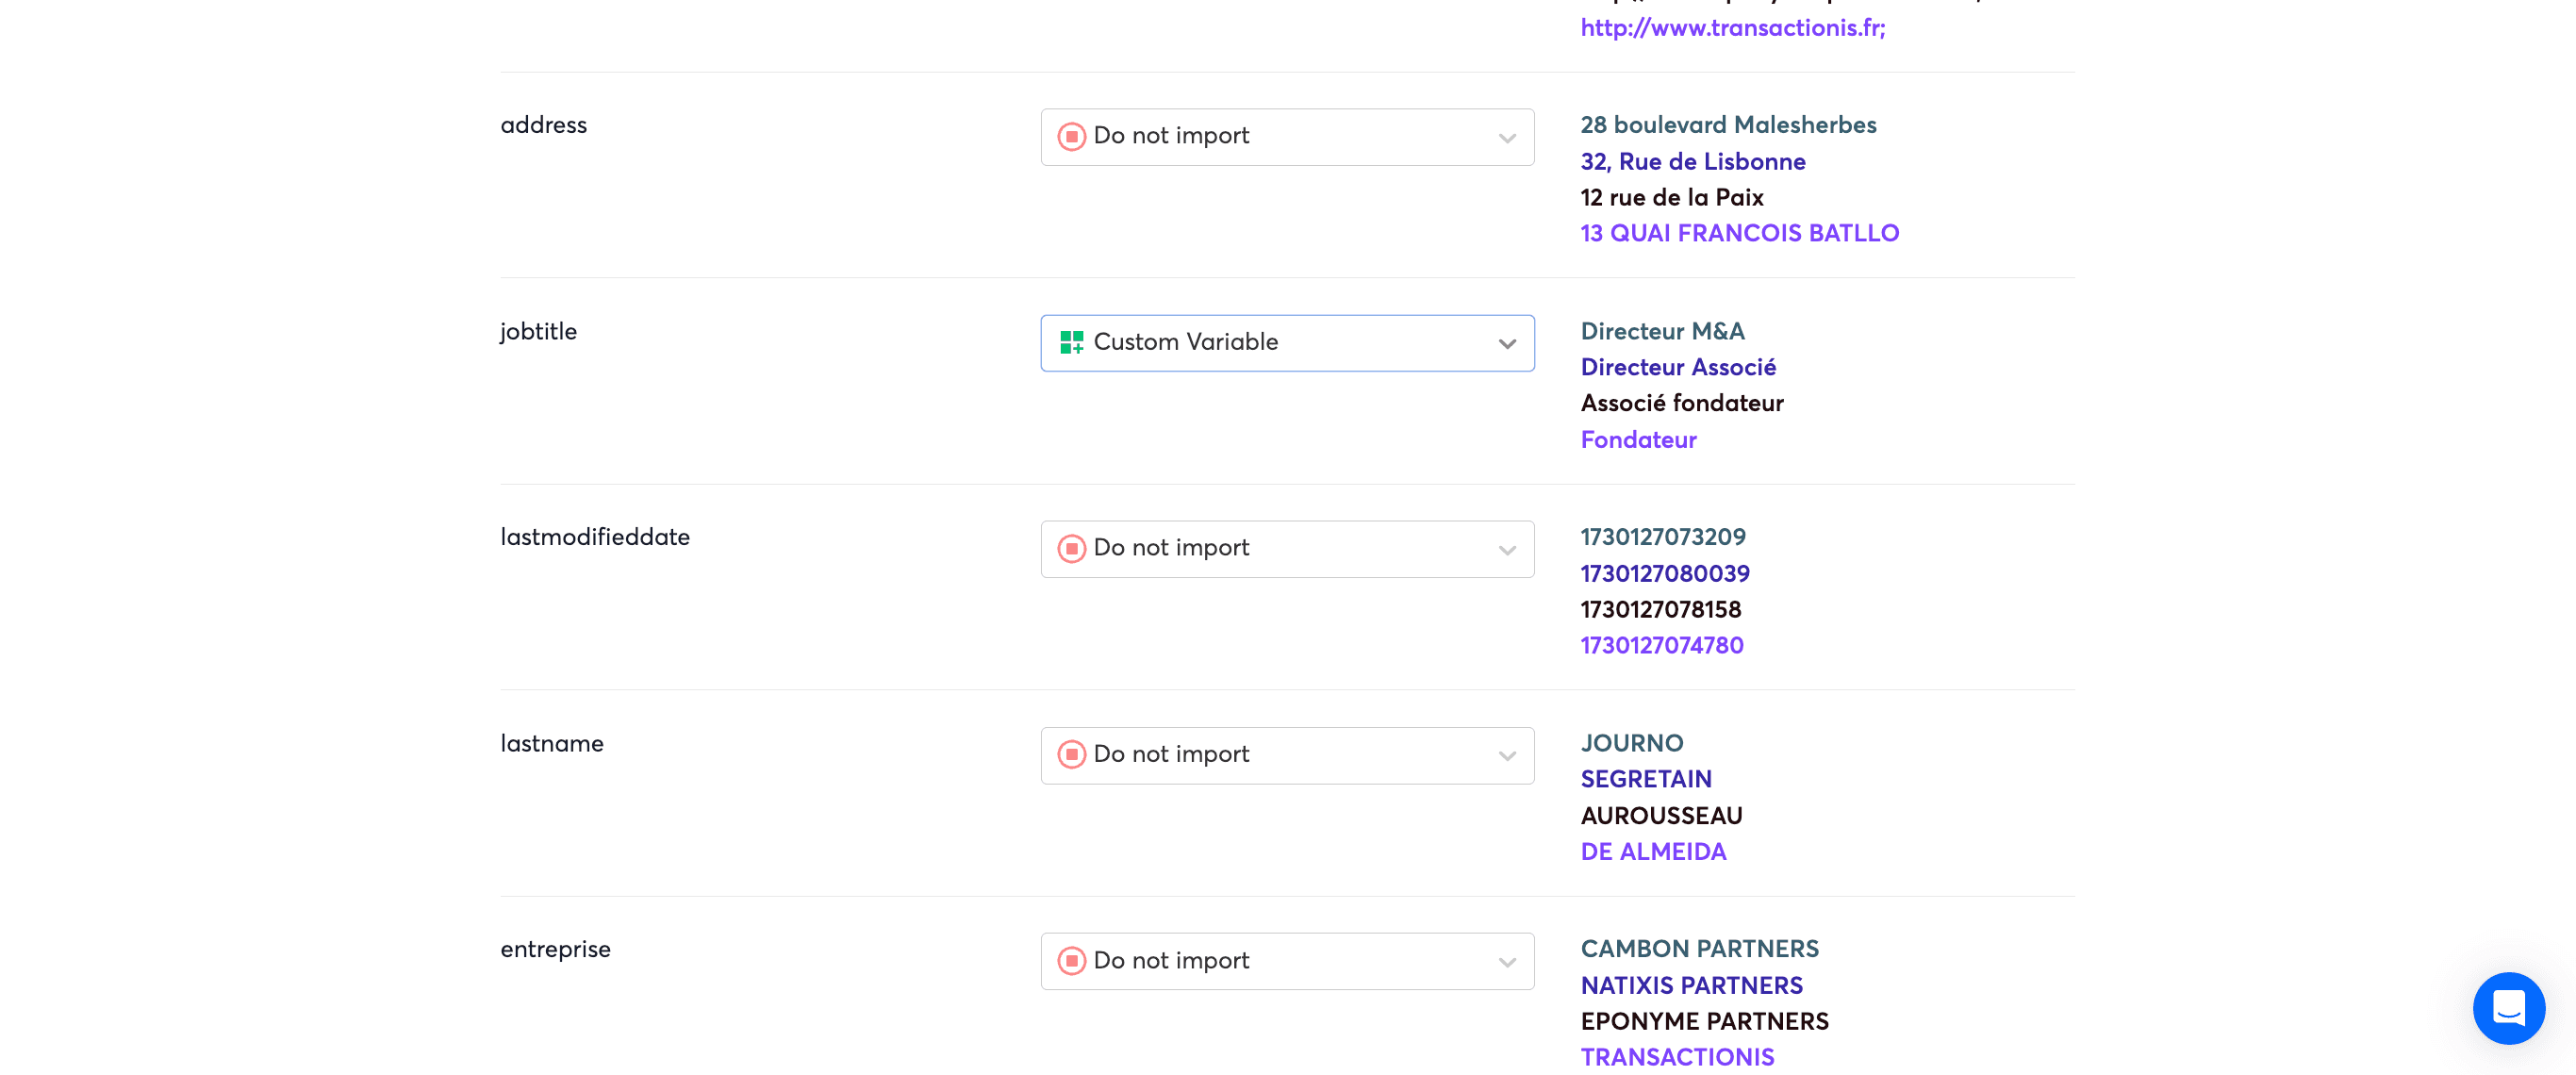Expand chevron of entreprise dropdown
2576x1075 pixels.
click(x=1507, y=962)
